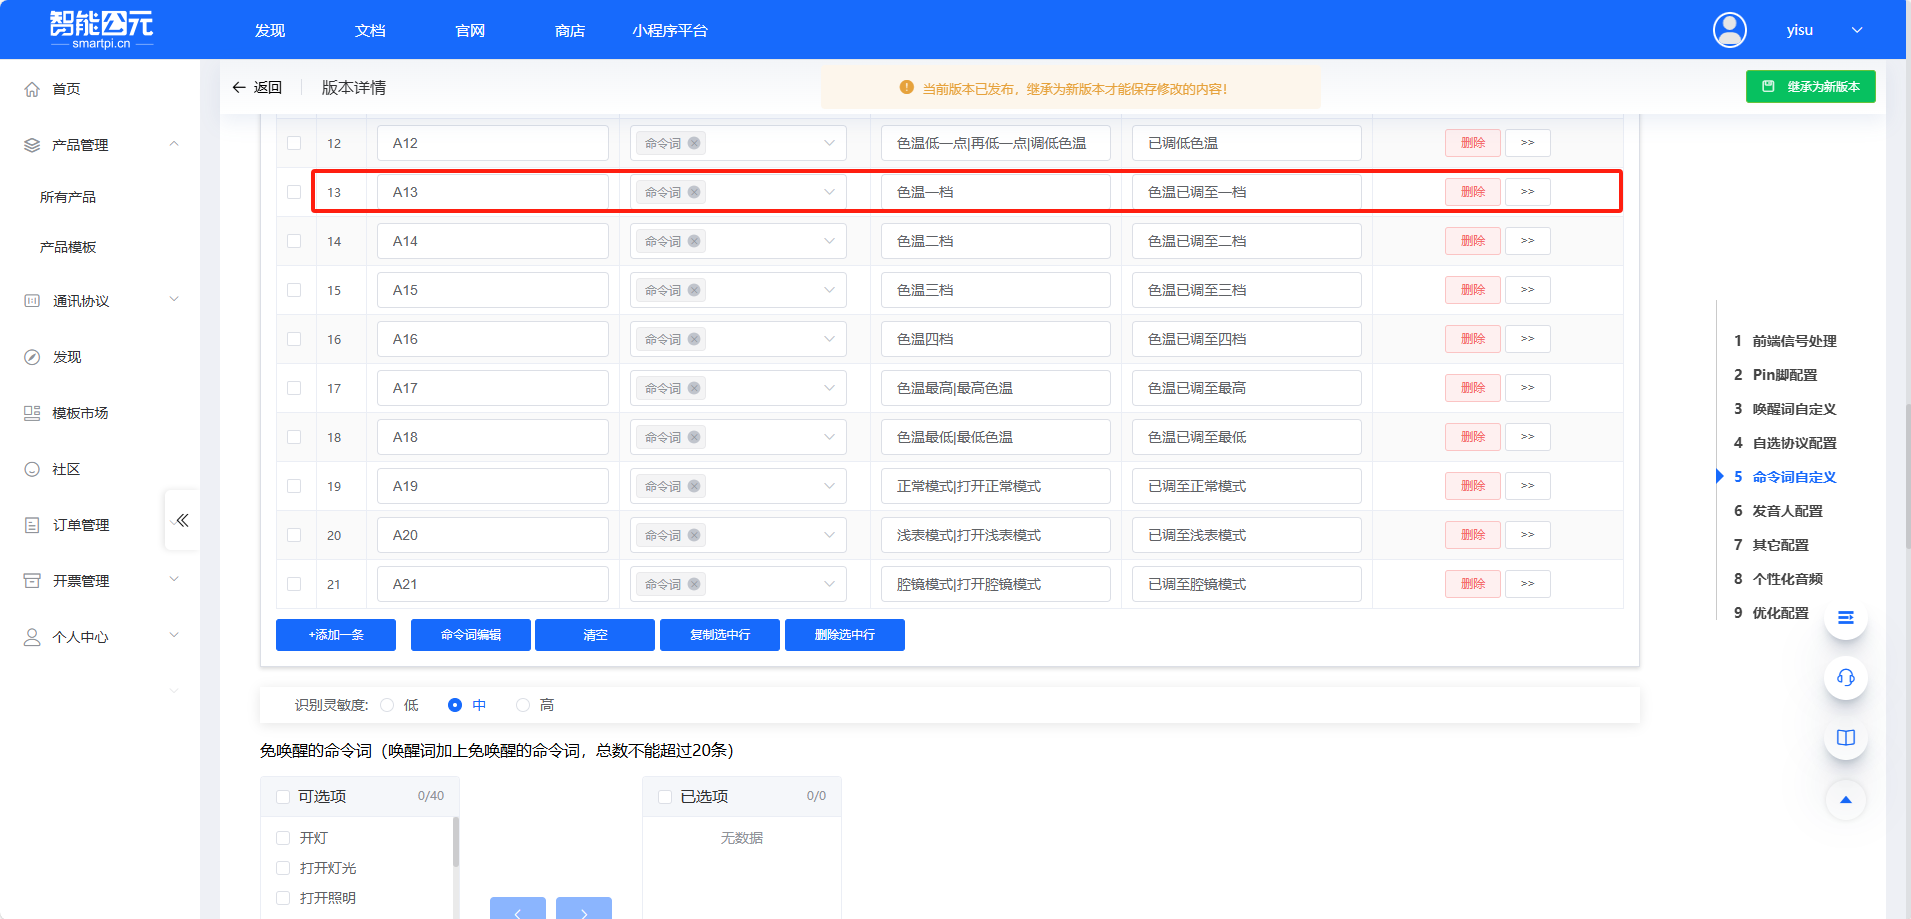Click the back-to-top arrow floating icon
This screenshot has height=919, width=1911.
[x=1845, y=800]
